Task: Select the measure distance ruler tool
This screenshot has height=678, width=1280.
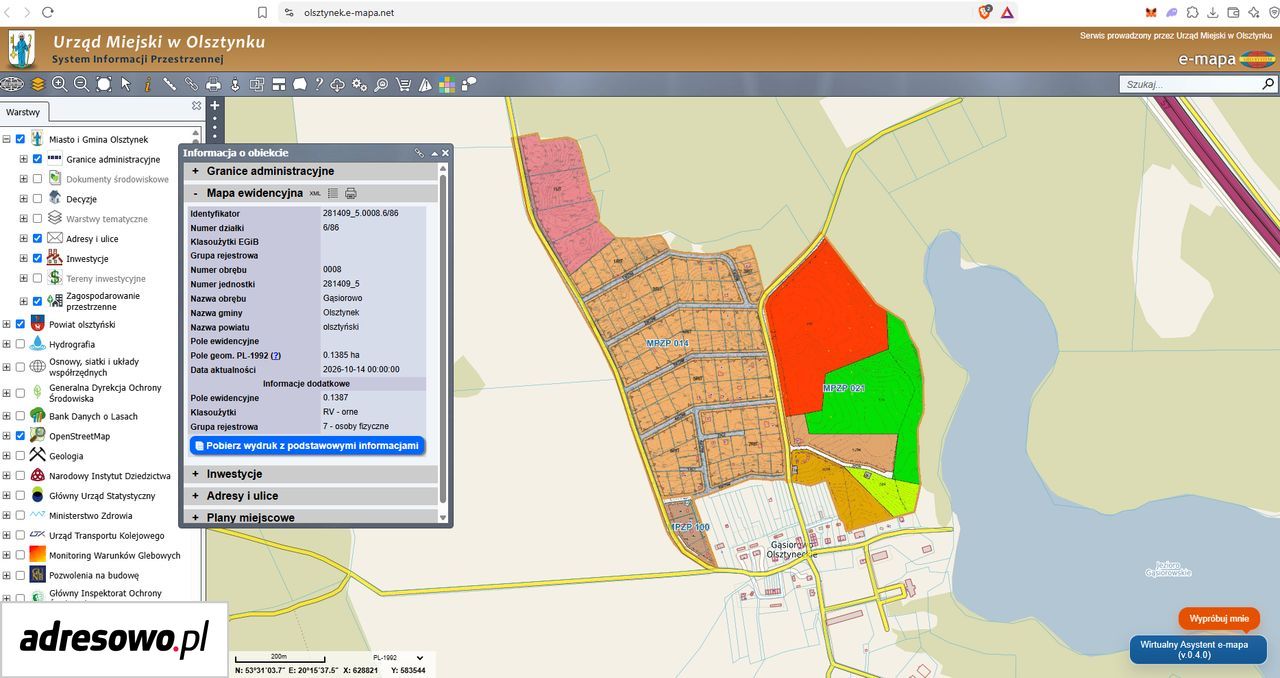Action: point(170,84)
